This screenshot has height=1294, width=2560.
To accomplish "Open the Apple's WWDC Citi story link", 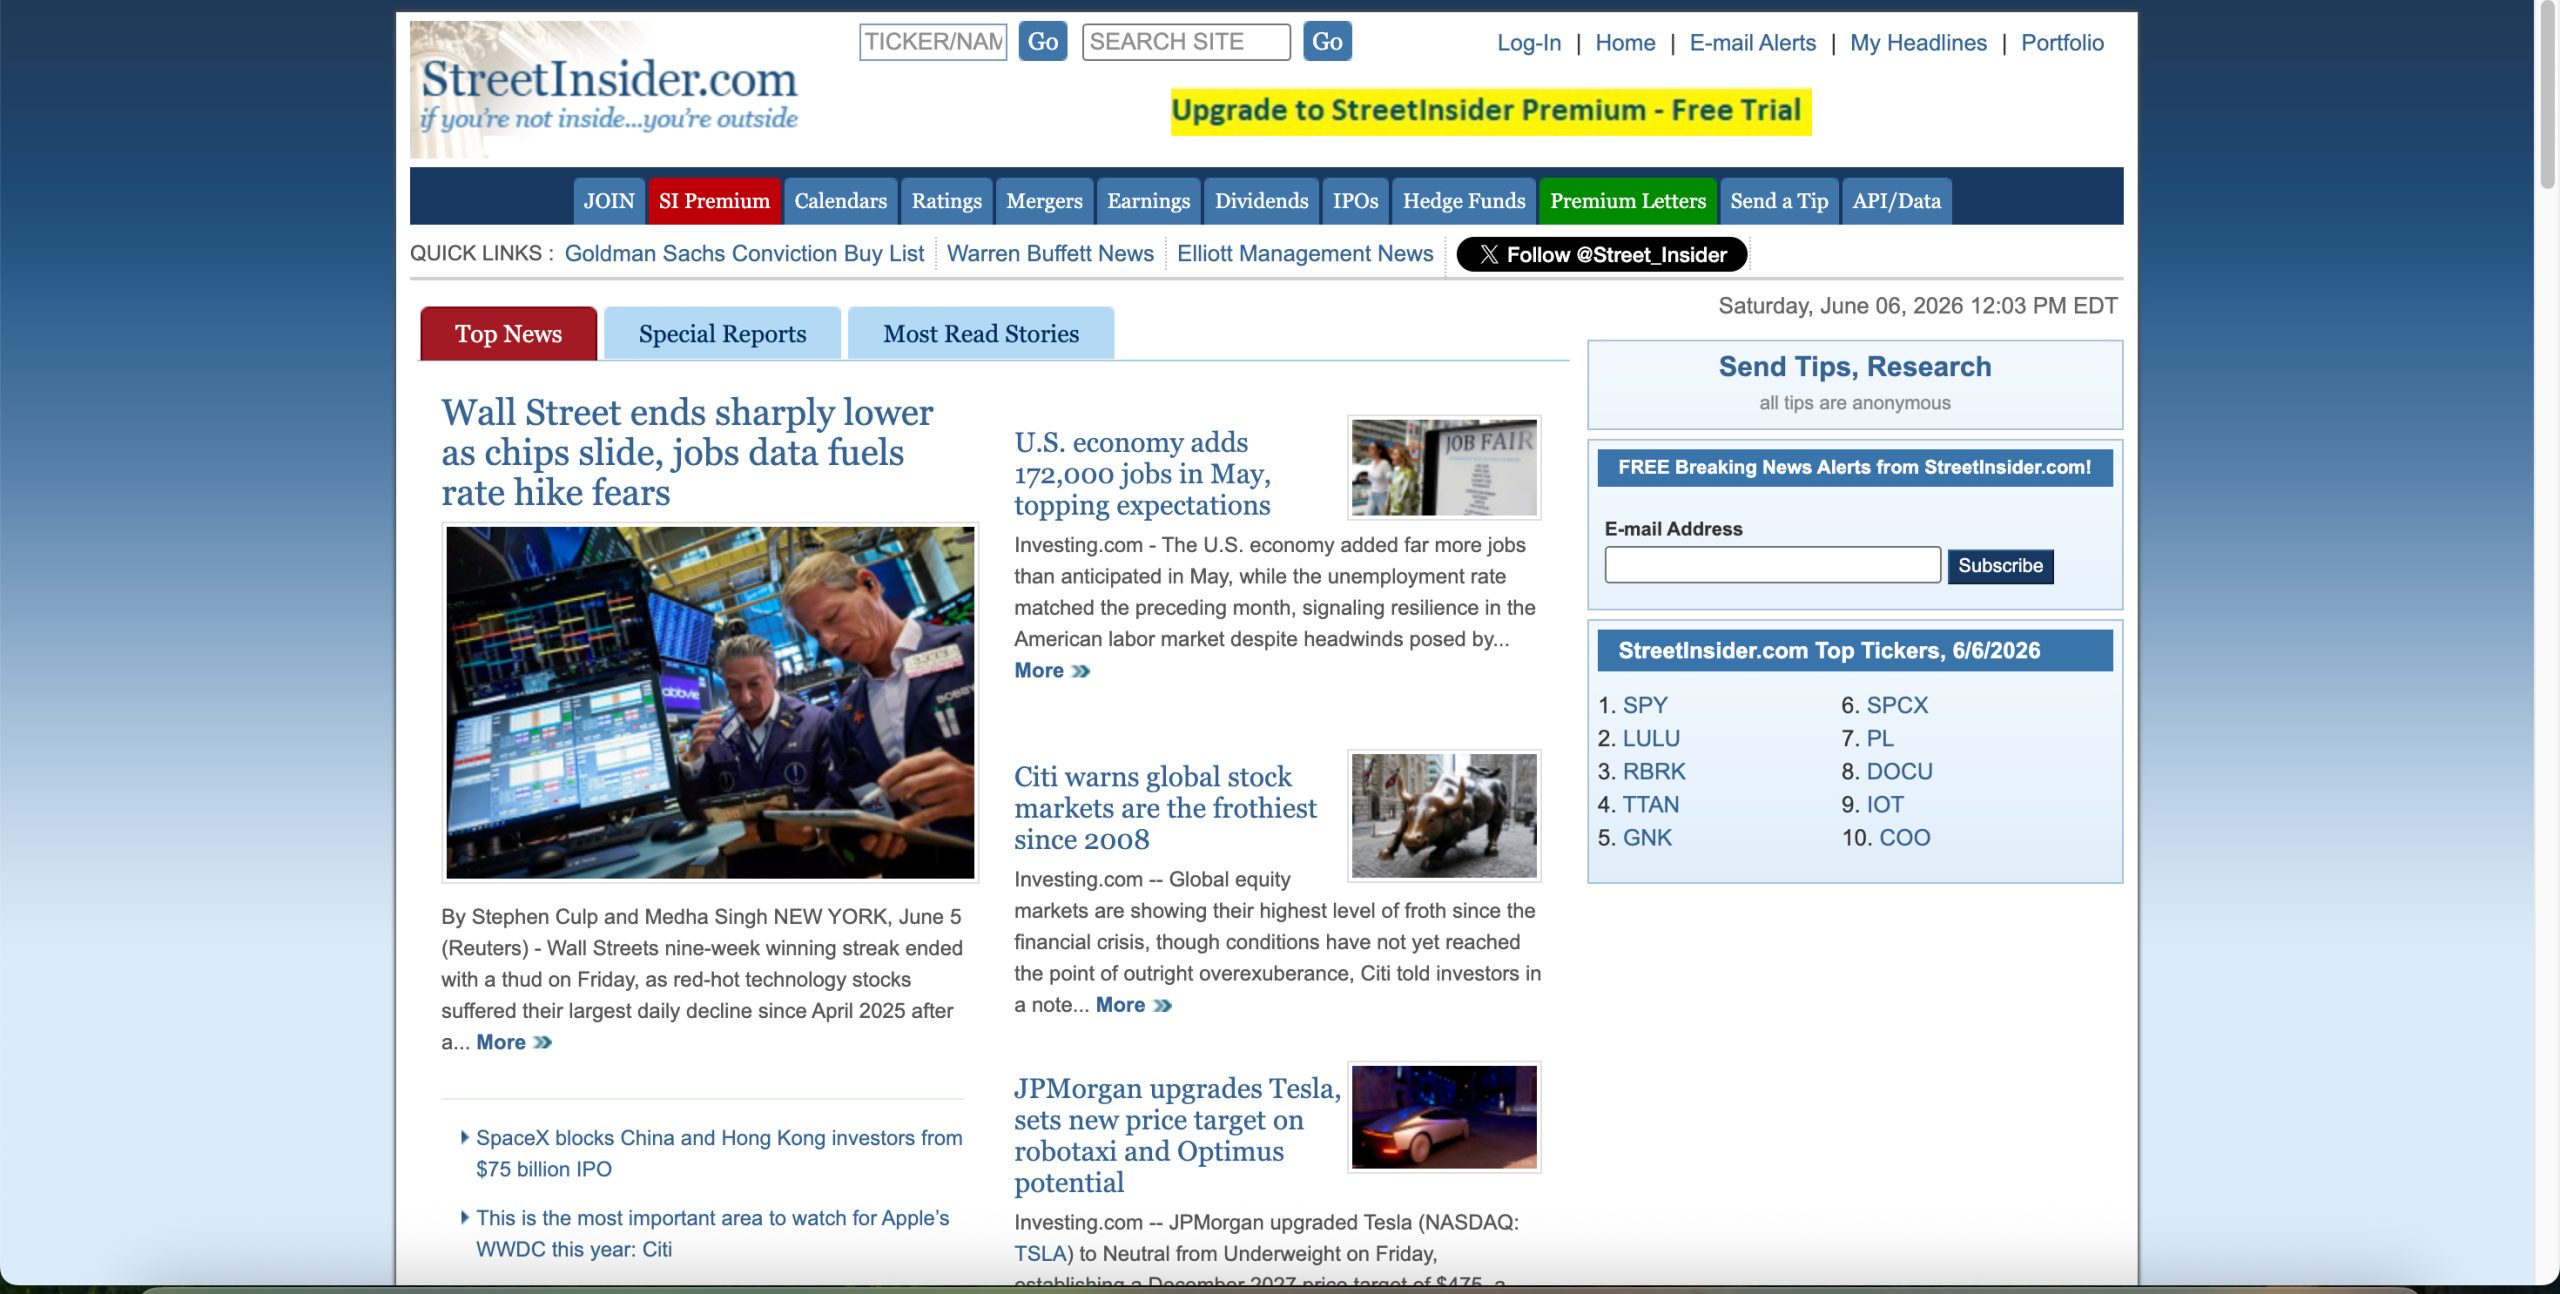I will (x=712, y=1234).
